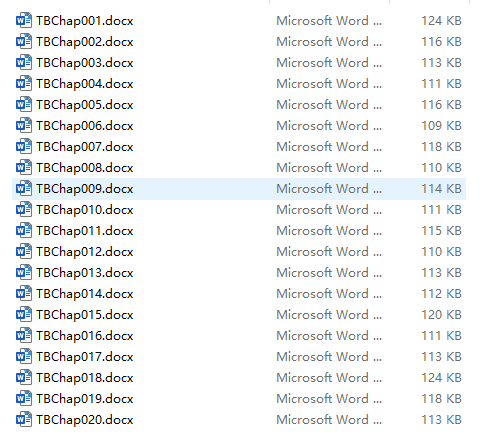Click the Word icon of TBChap018.docx

24,378
